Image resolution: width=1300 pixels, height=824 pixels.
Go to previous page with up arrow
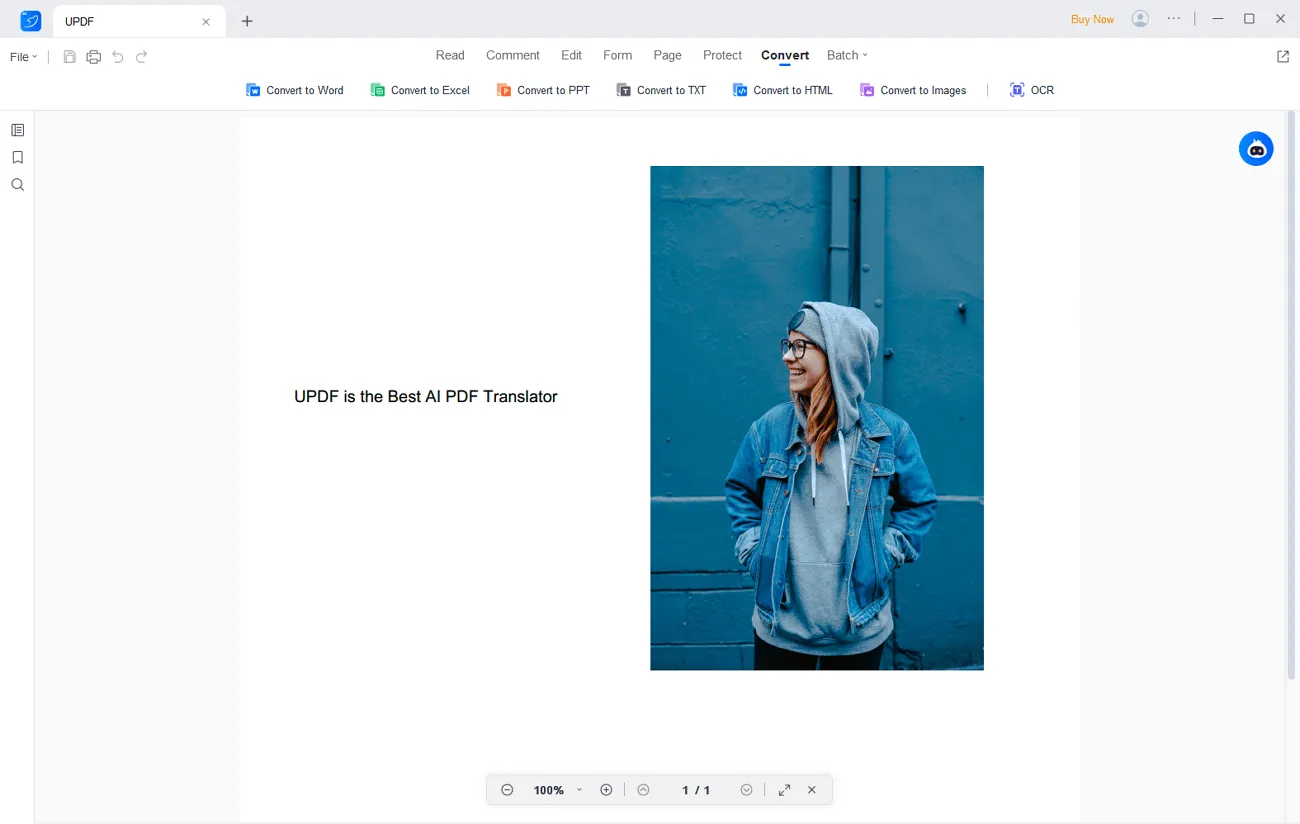pos(643,790)
